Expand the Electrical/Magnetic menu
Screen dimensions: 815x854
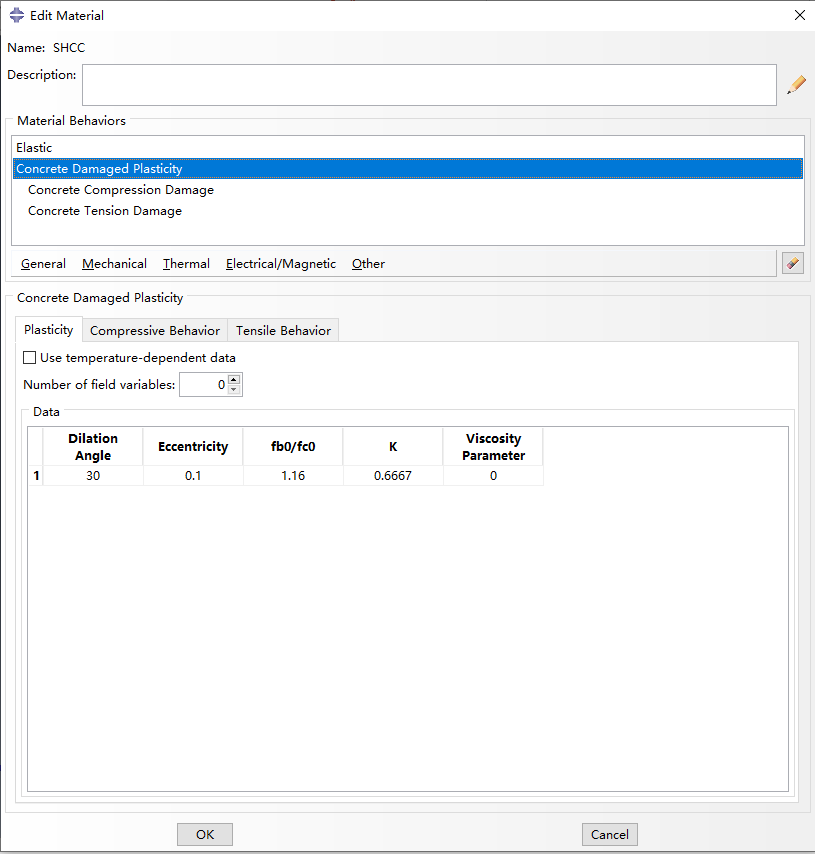click(280, 264)
